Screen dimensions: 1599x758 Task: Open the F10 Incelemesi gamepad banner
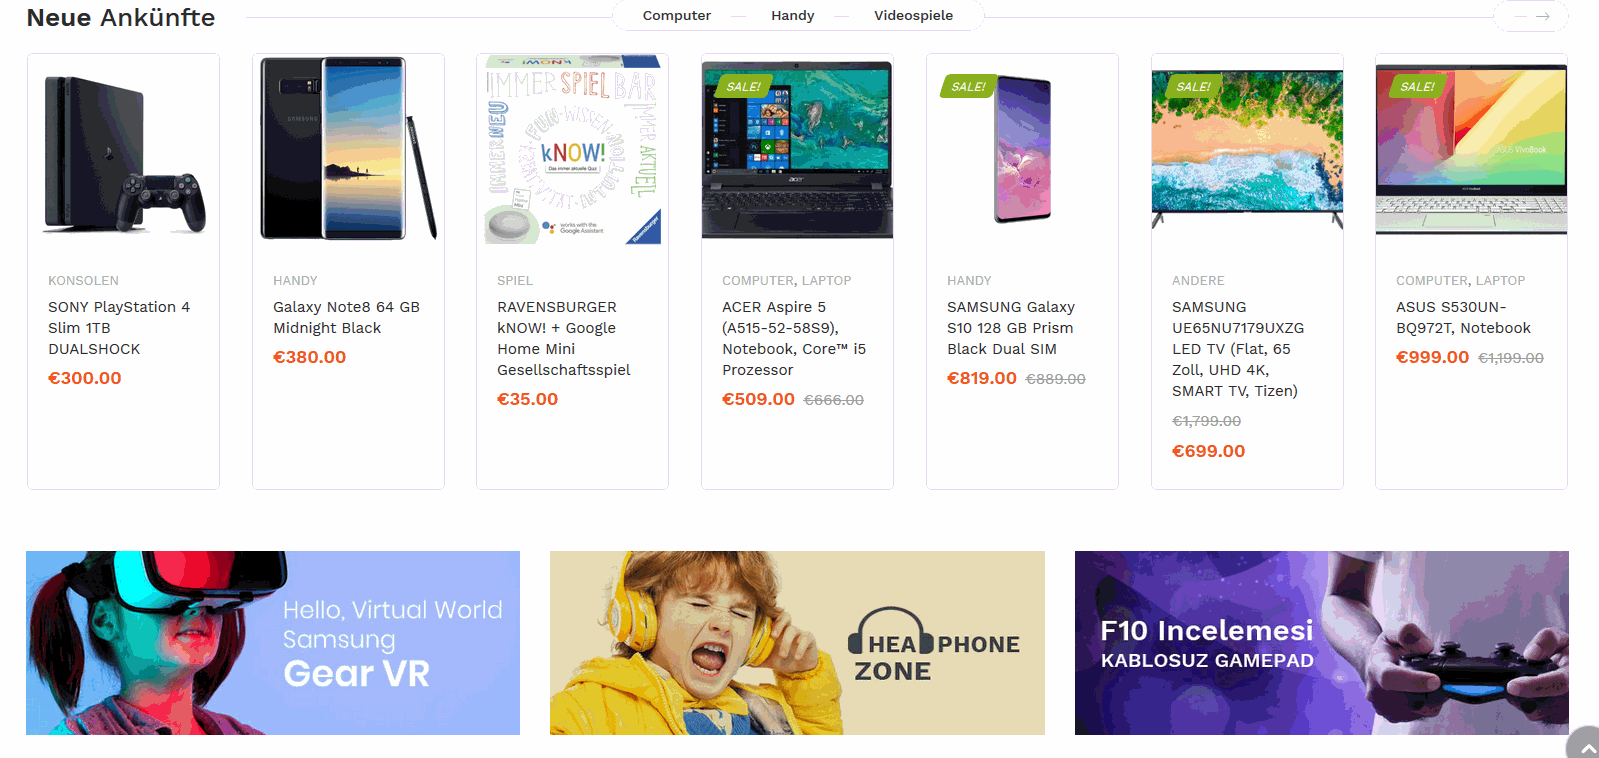(x=1322, y=643)
